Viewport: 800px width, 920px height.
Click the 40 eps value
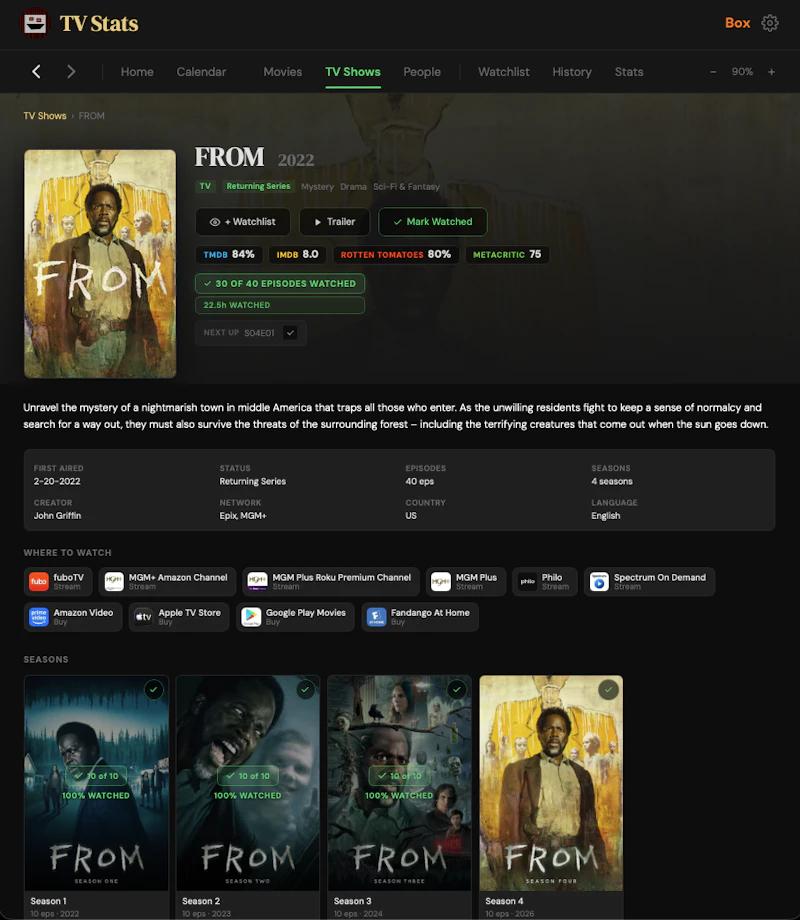[x=420, y=481]
